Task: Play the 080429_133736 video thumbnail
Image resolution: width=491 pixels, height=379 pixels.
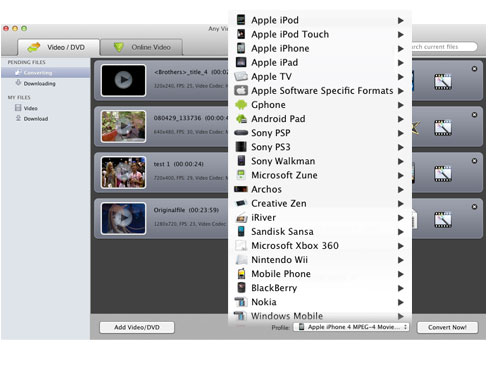Action: click(123, 126)
